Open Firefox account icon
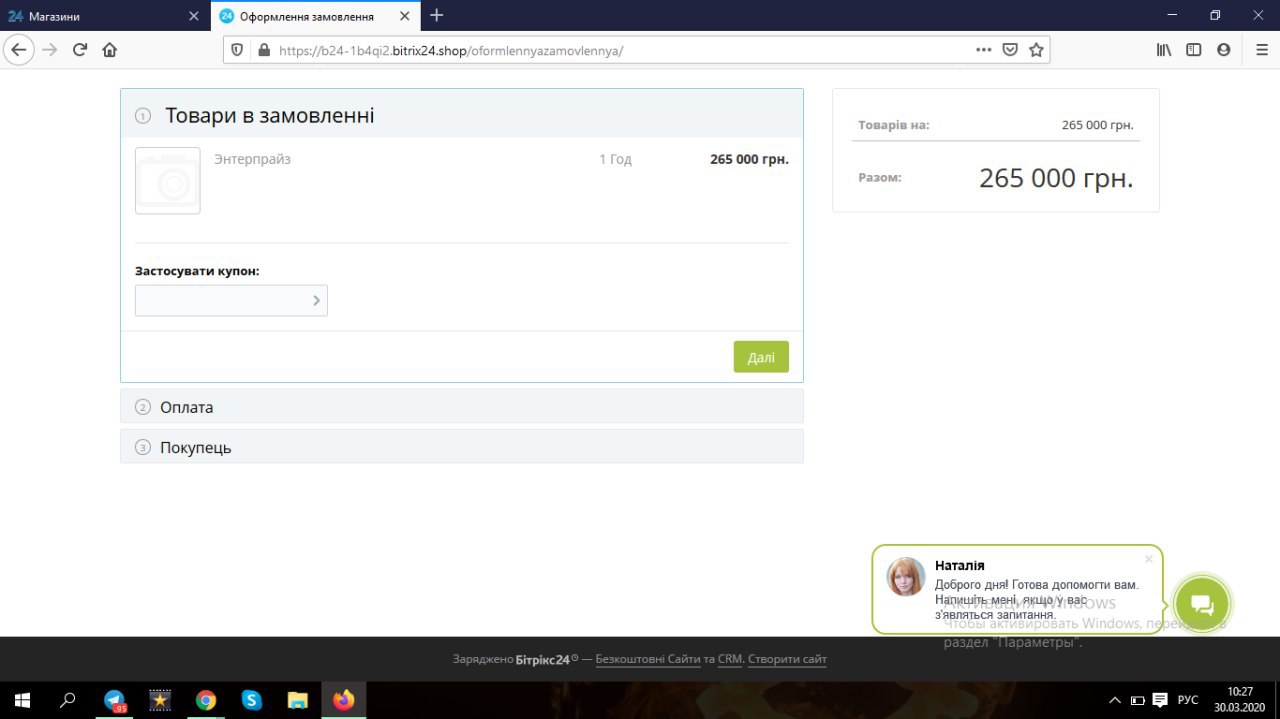The width and height of the screenshot is (1280, 719). click(1223, 50)
